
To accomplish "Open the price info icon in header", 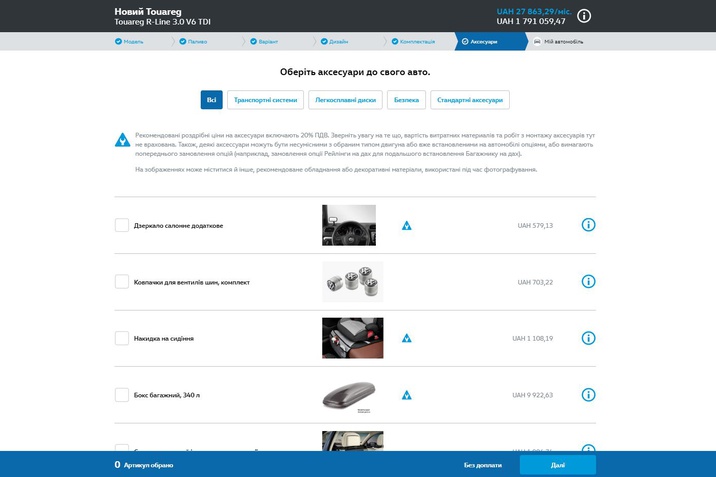I will (x=584, y=16).
